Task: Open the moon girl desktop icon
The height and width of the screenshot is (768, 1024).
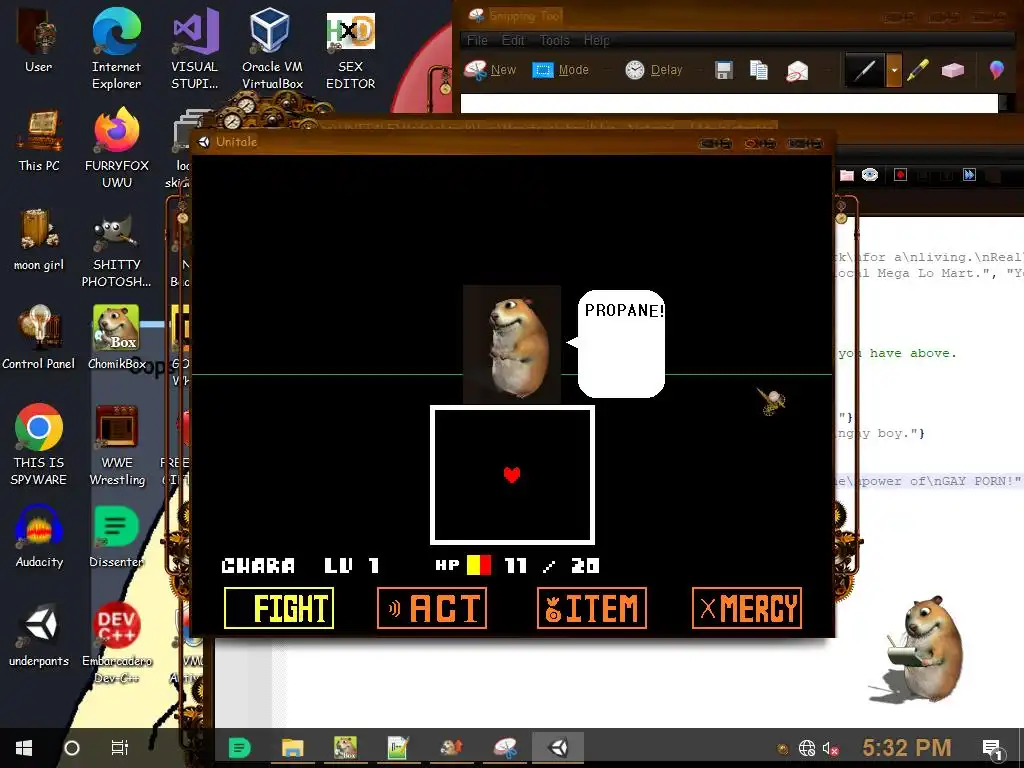Action: [x=39, y=240]
